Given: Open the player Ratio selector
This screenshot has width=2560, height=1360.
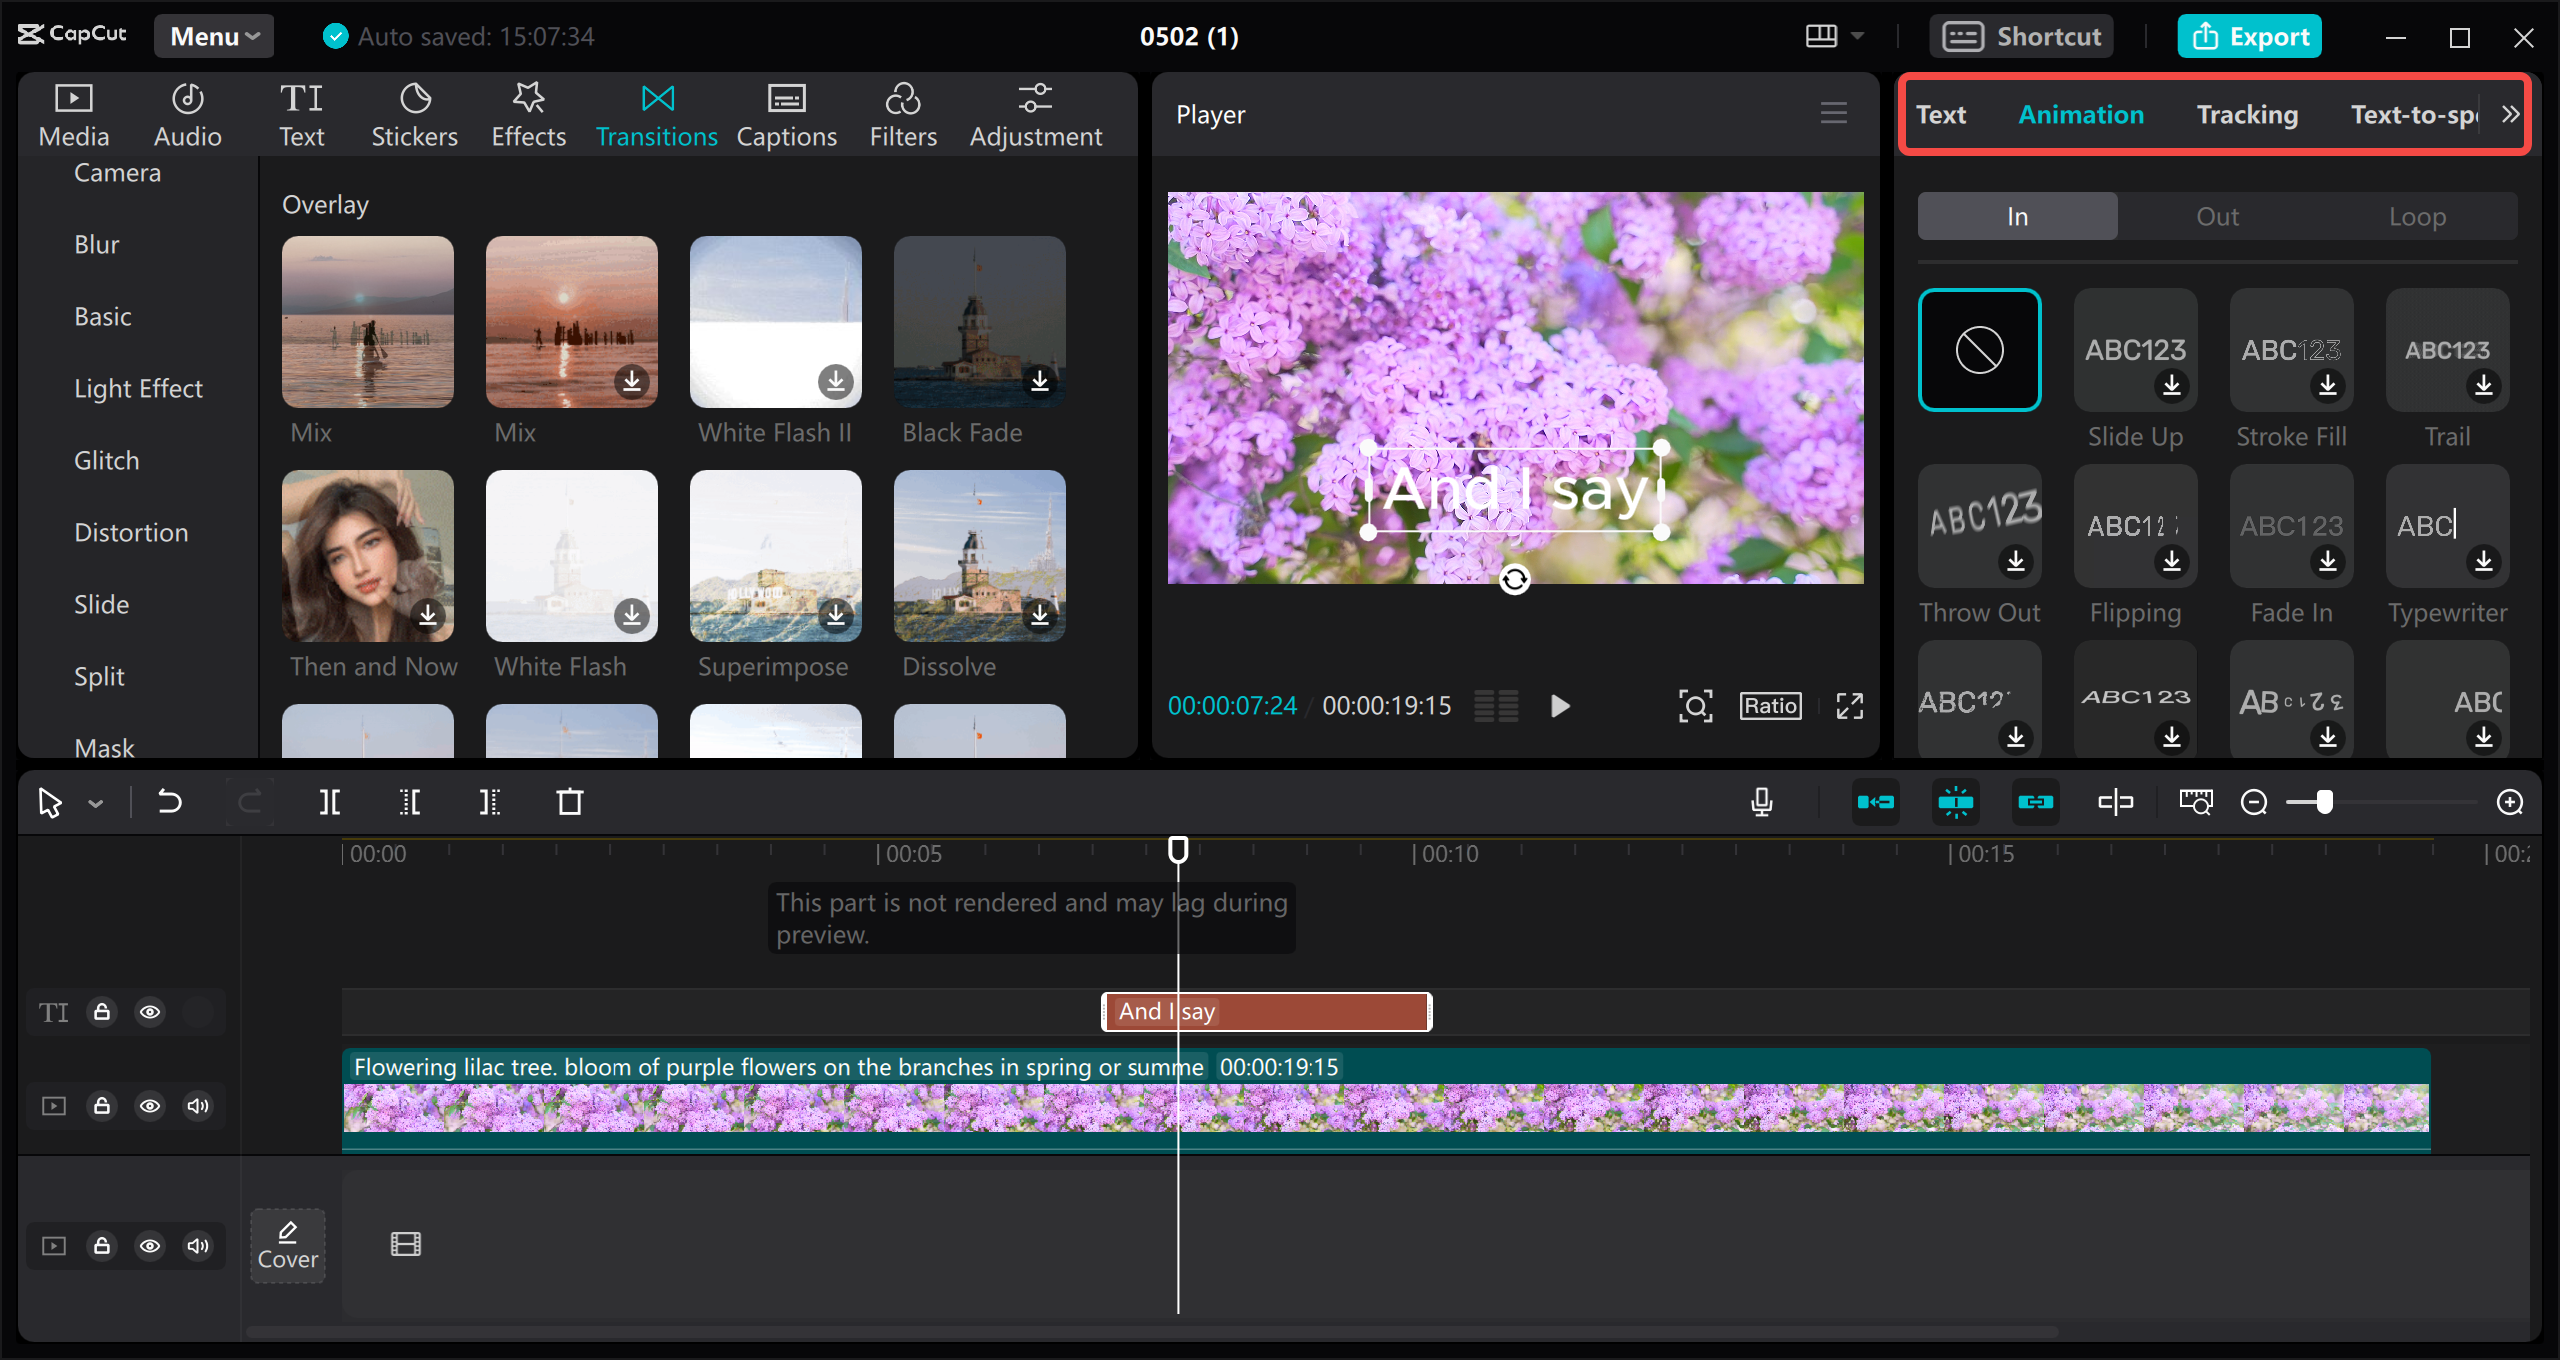Looking at the screenshot, I should (1770, 706).
